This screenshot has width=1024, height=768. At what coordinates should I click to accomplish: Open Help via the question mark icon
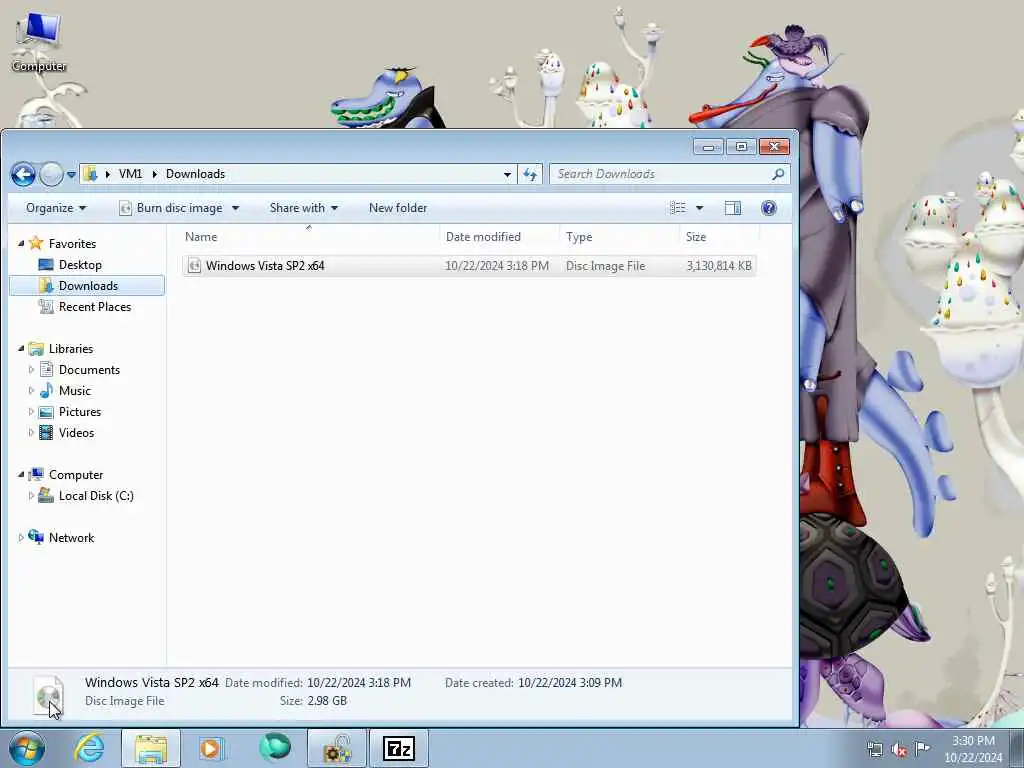[x=769, y=208]
